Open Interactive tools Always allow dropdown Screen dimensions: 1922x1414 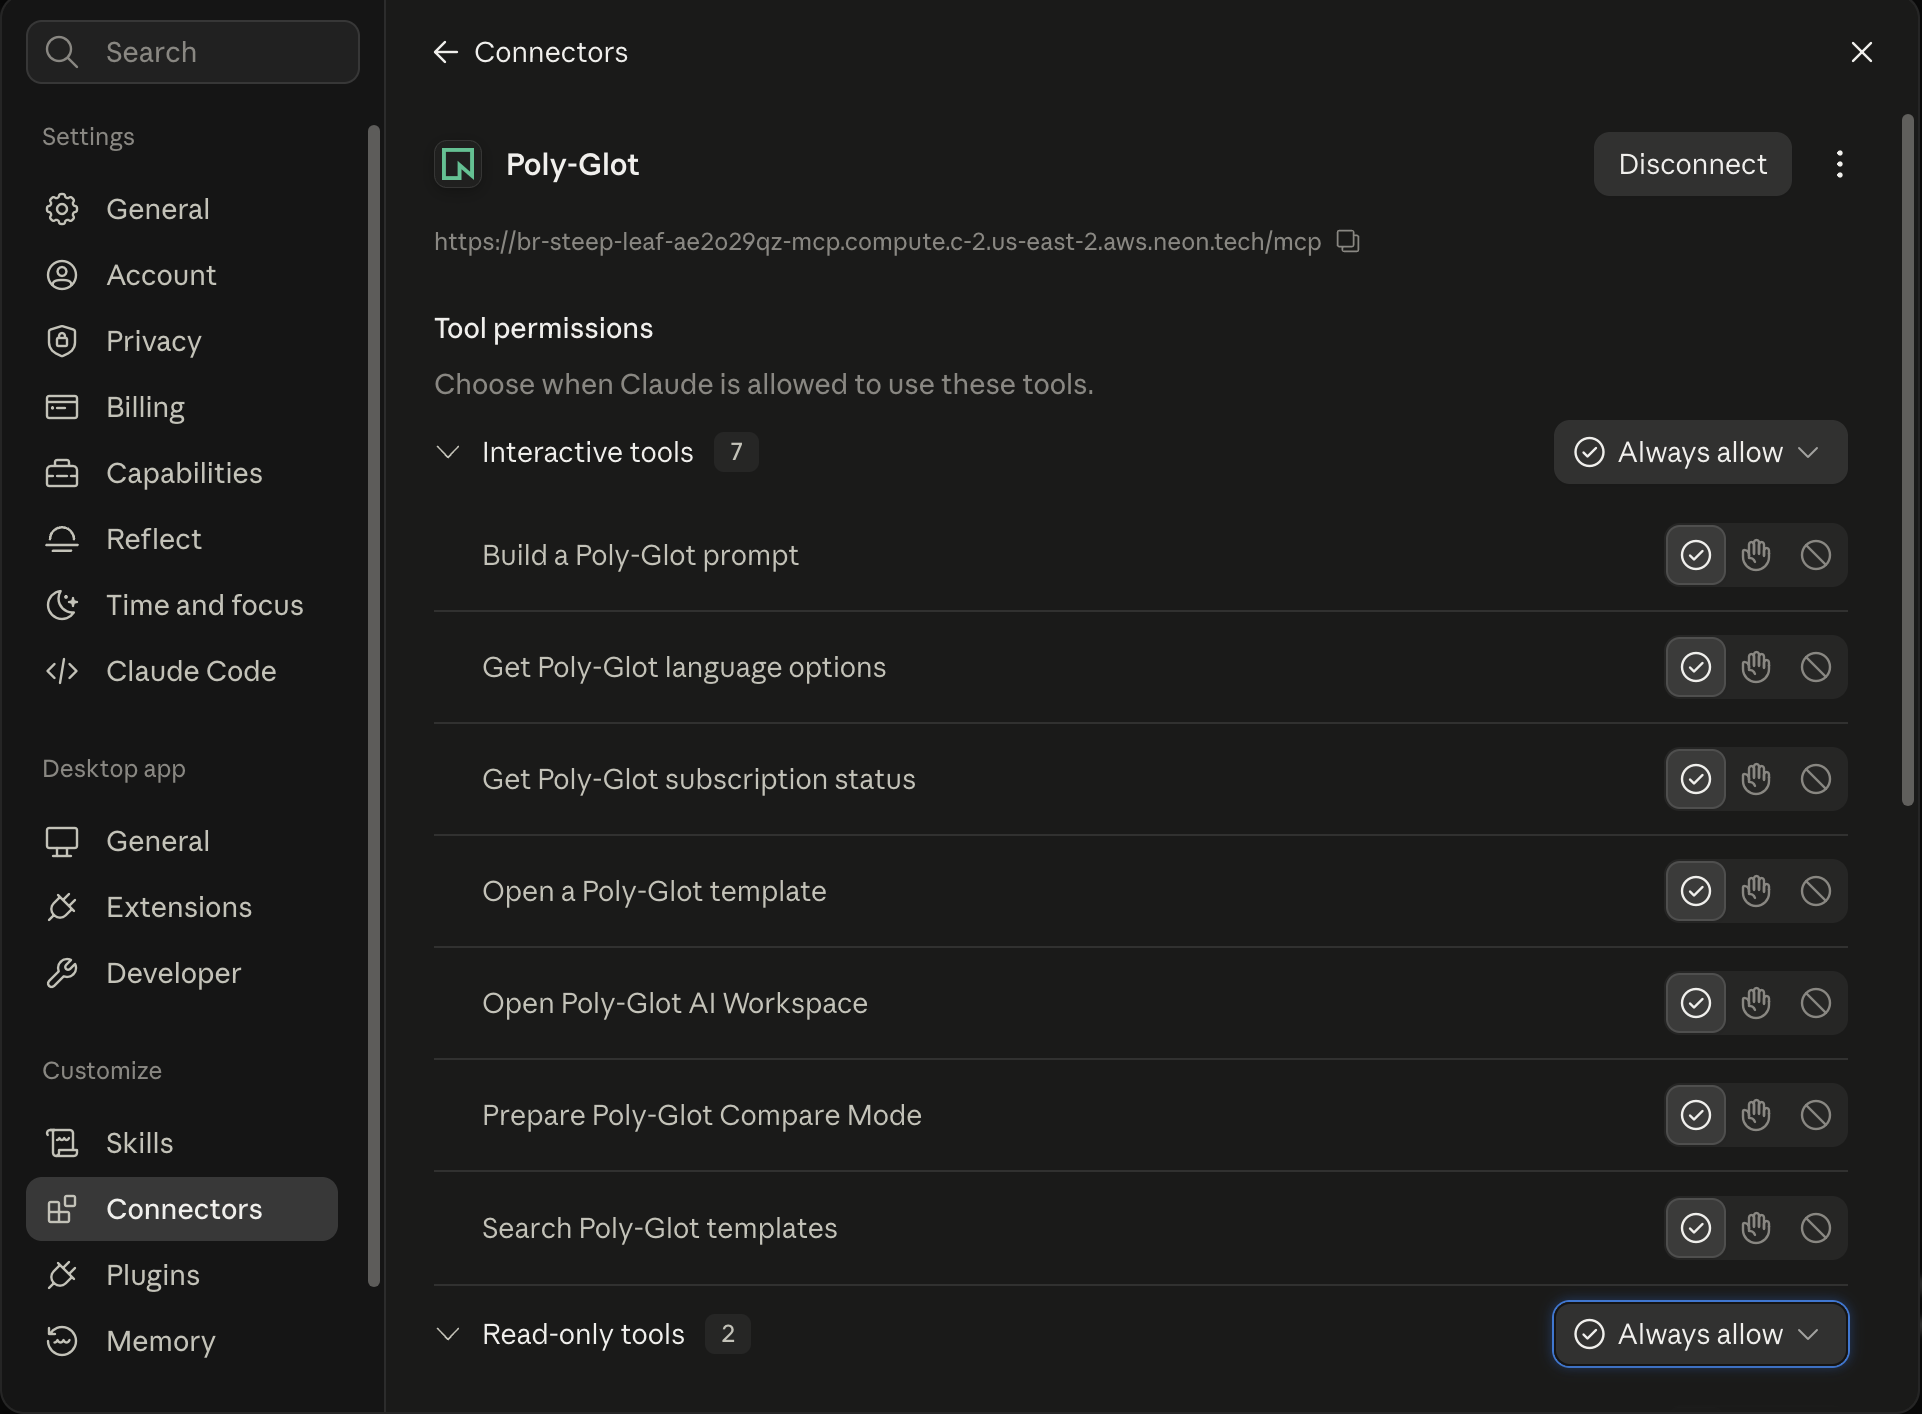[x=1700, y=452]
